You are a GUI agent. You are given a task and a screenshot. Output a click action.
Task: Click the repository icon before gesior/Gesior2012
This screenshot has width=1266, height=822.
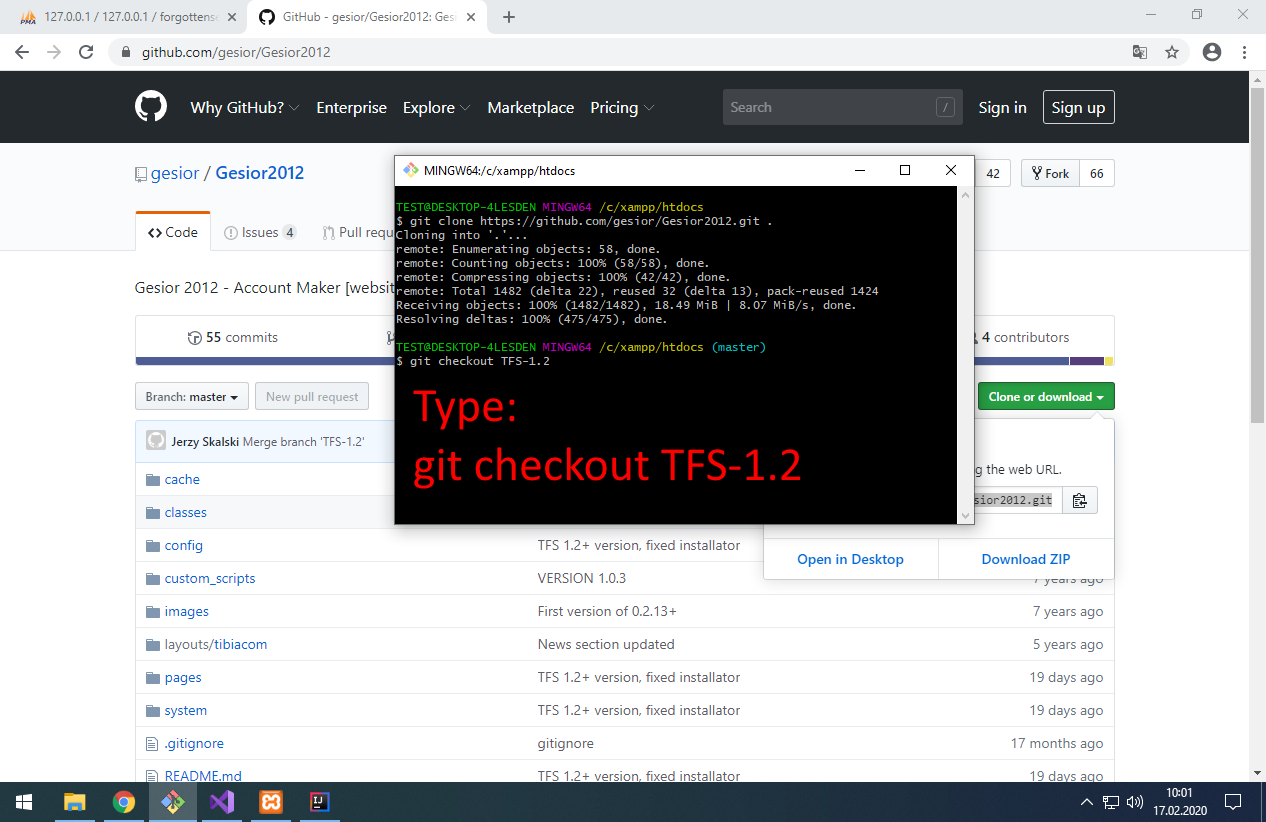tap(140, 172)
